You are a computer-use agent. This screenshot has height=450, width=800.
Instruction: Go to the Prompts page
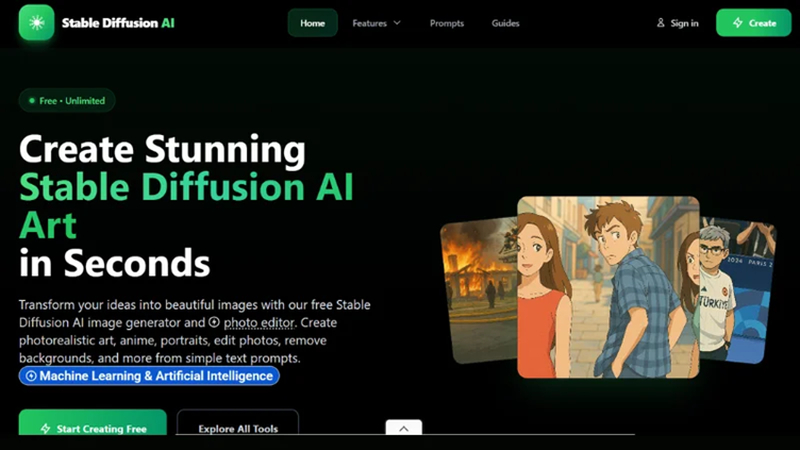[x=446, y=23]
